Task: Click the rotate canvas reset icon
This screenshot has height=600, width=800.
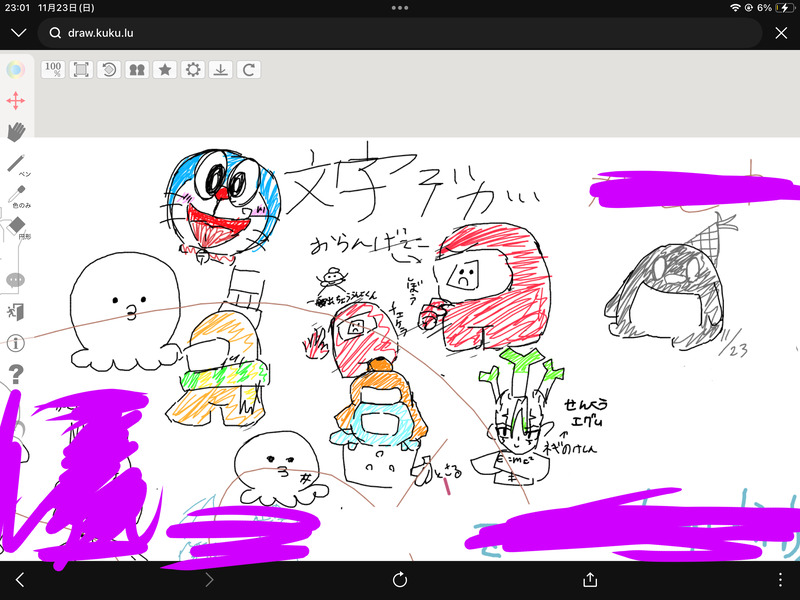Action: [x=109, y=69]
